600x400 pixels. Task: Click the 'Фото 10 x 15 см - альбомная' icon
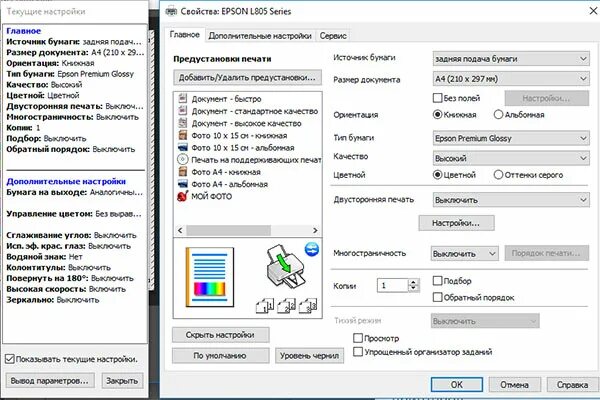(183, 147)
